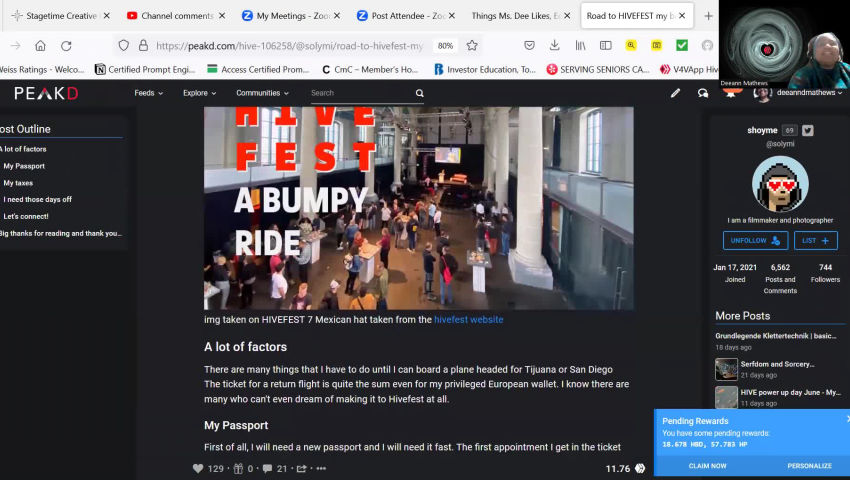Jump to A lot of factors outline
This screenshot has width=850, height=480.
pos(23,149)
